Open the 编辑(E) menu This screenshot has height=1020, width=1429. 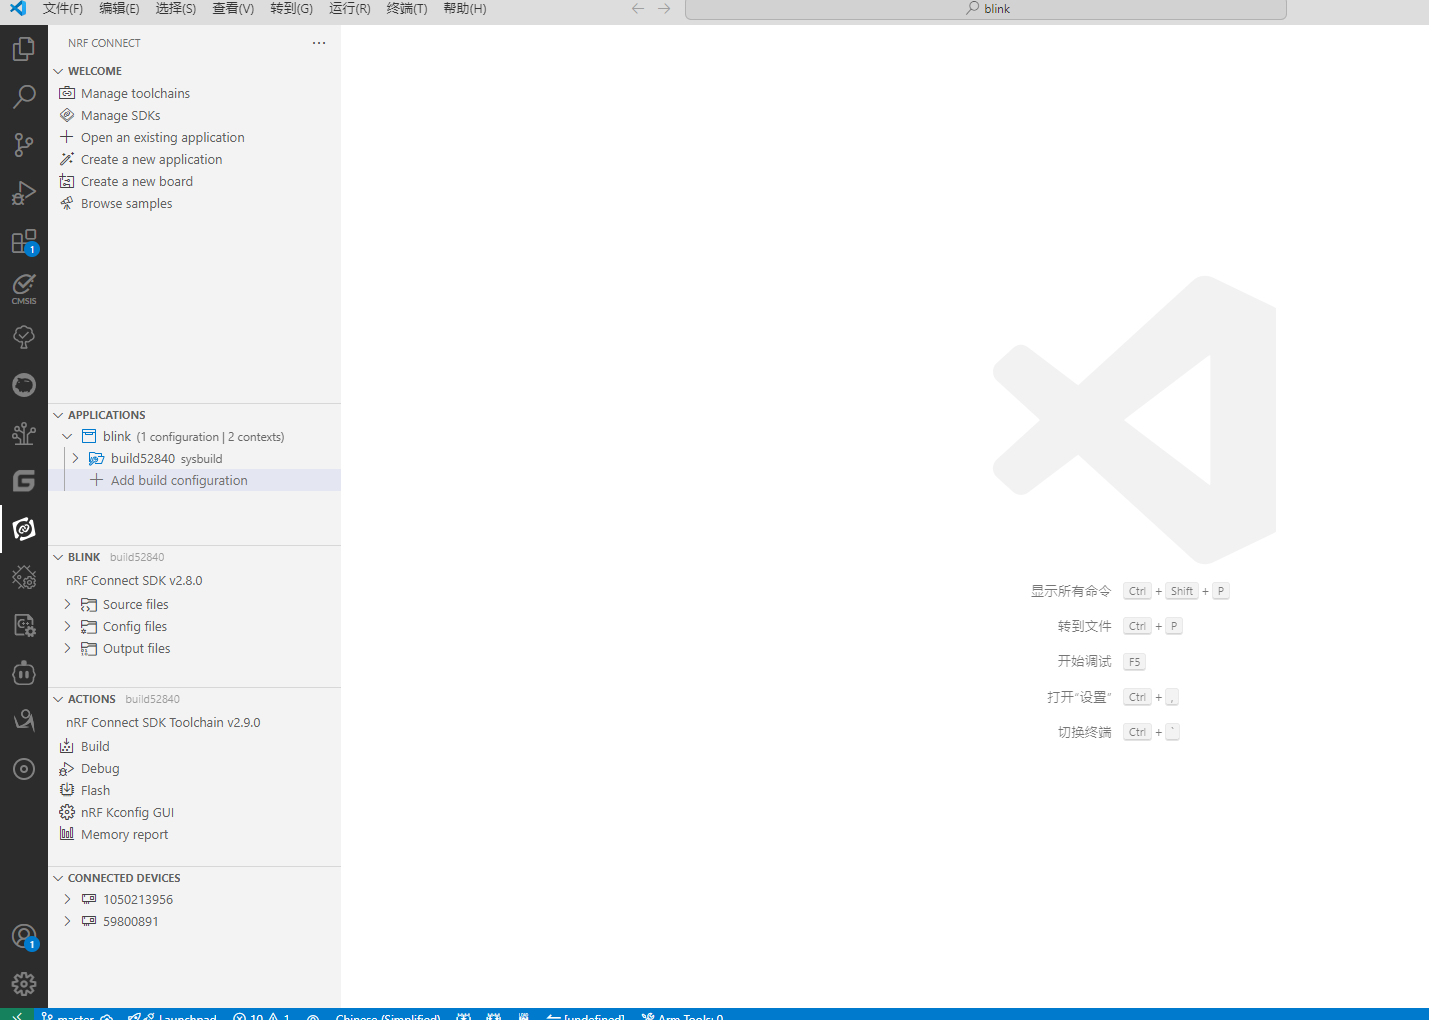point(119,8)
